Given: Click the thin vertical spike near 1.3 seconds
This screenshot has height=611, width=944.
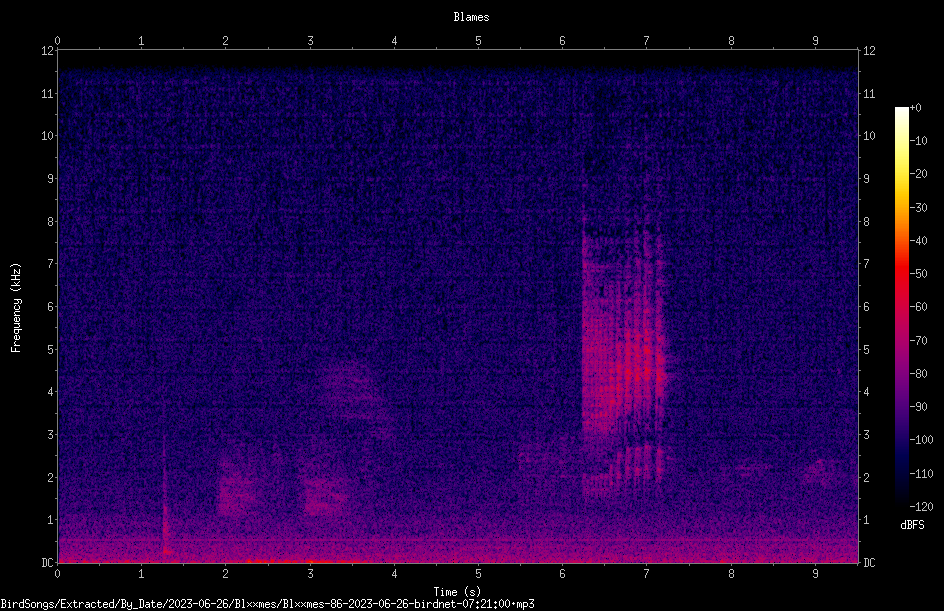Looking at the screenshot, I should 164,482.
